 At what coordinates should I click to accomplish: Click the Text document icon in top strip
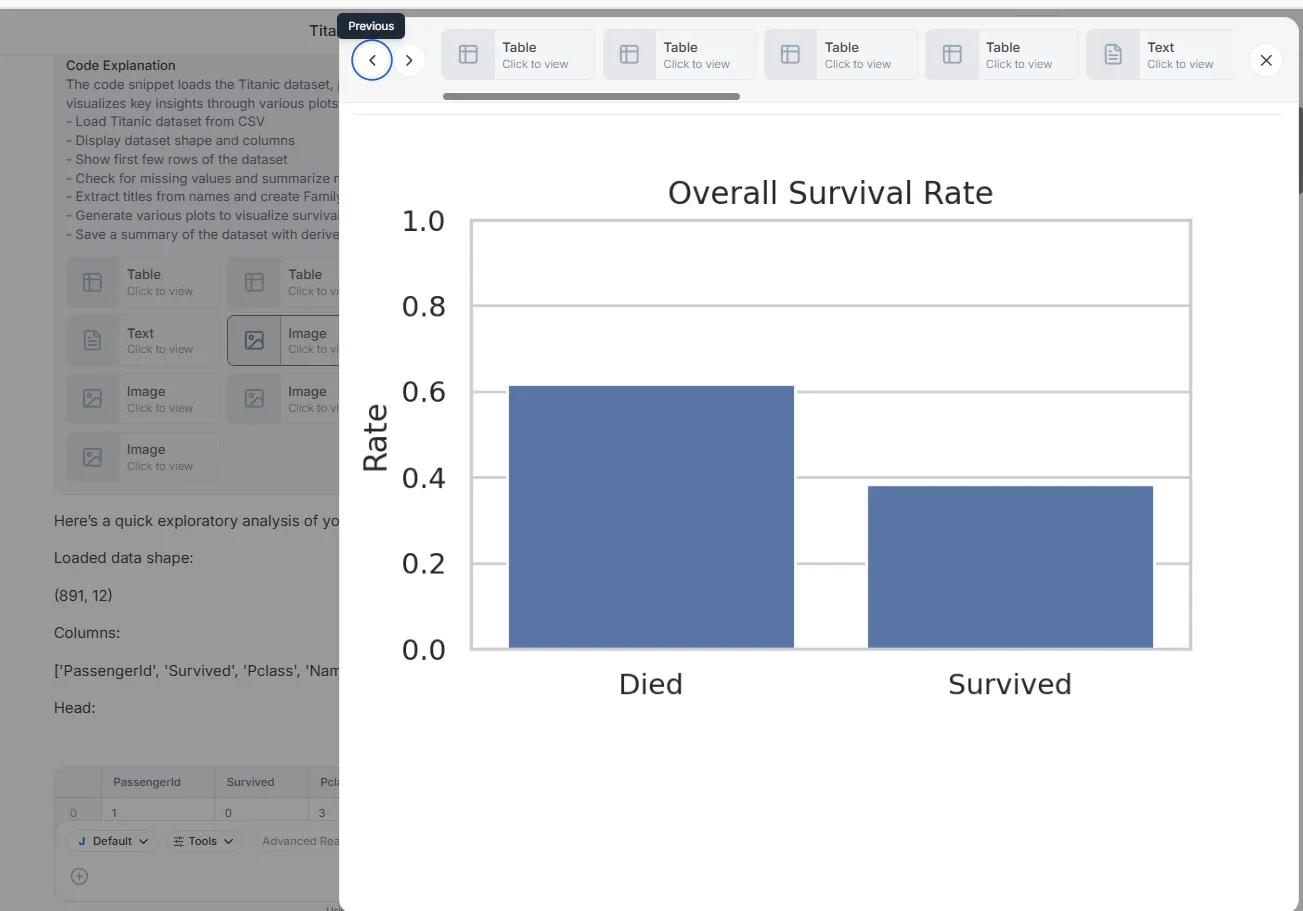point(1113,55)
